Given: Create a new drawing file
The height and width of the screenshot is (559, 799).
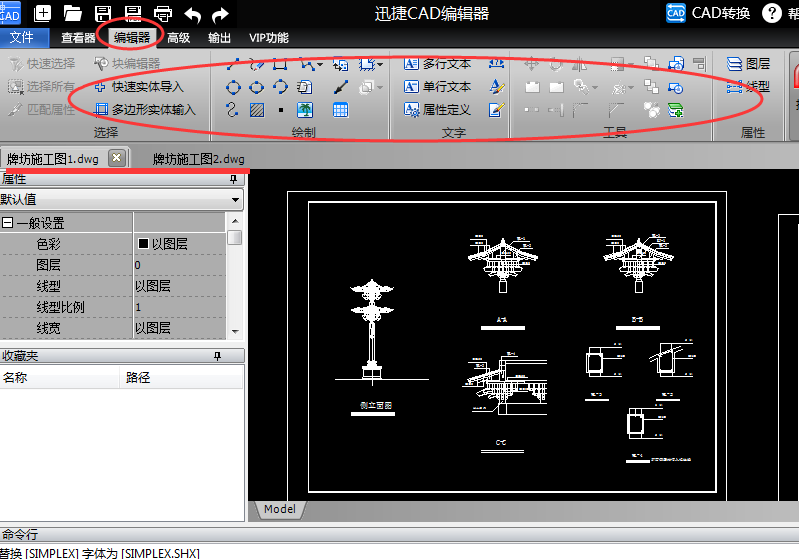Looking at the screenshot, I should 42,13.
